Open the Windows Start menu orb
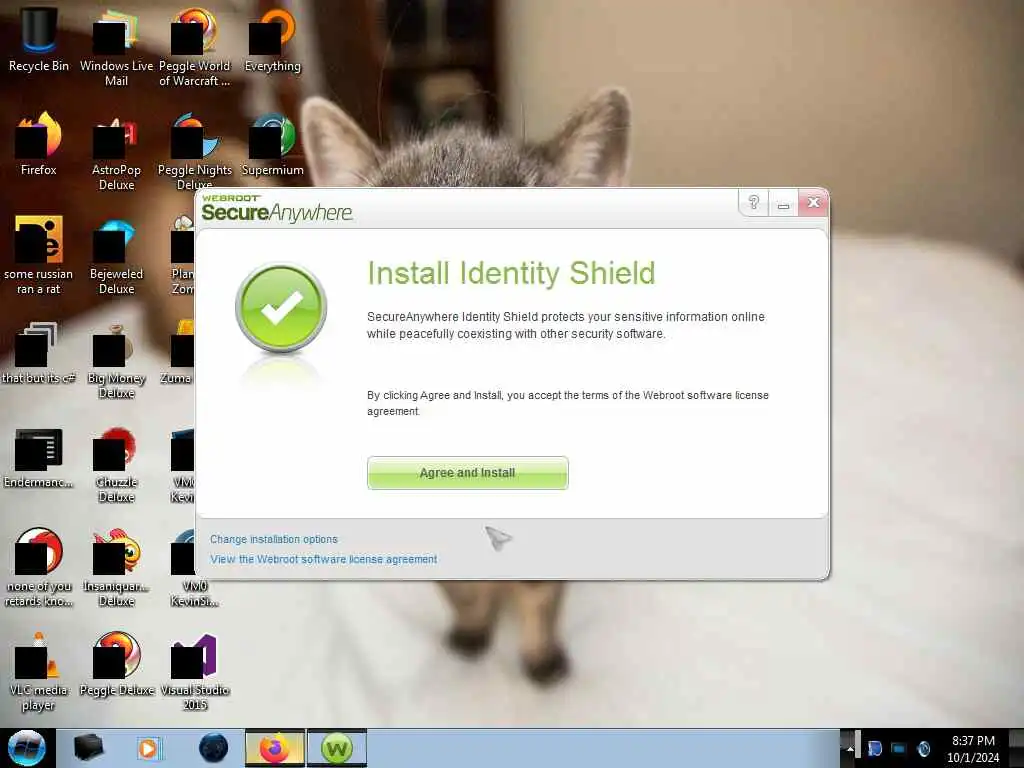The height and width of the screenshot is (768, 1024). 27,748
